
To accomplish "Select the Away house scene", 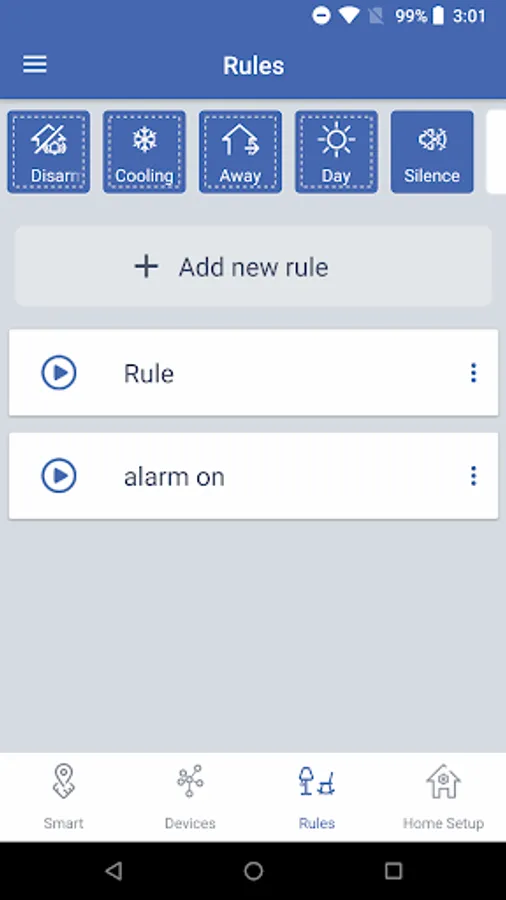I will [x=240, y=152].
